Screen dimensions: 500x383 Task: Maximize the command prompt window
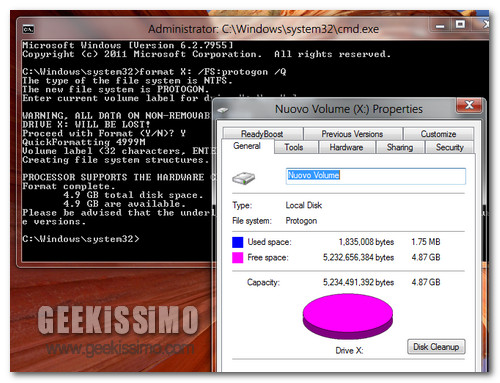coord(460,25)
